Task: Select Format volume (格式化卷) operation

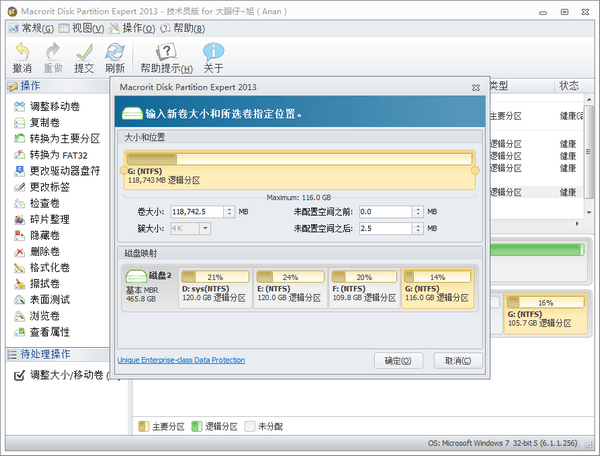Action: pos(42,267)
